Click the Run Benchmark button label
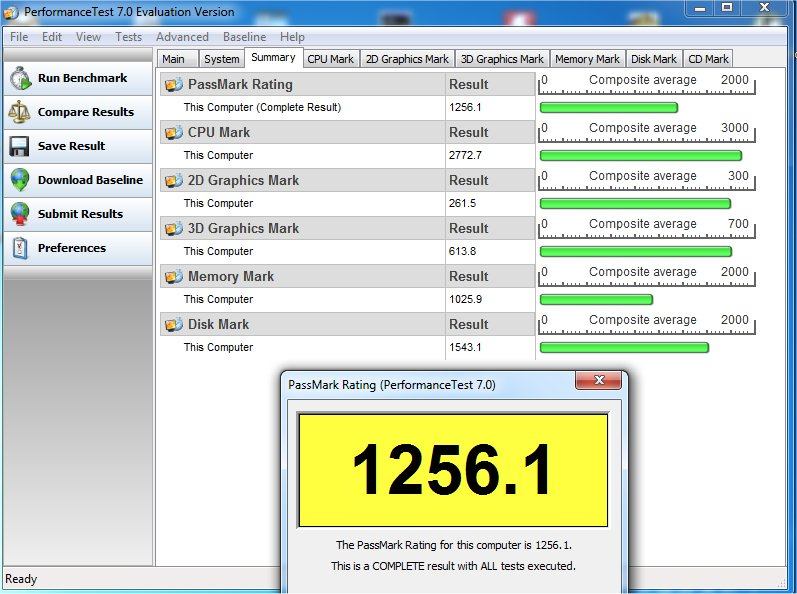The width and height of the screenshot is (797, 594). 83,78
